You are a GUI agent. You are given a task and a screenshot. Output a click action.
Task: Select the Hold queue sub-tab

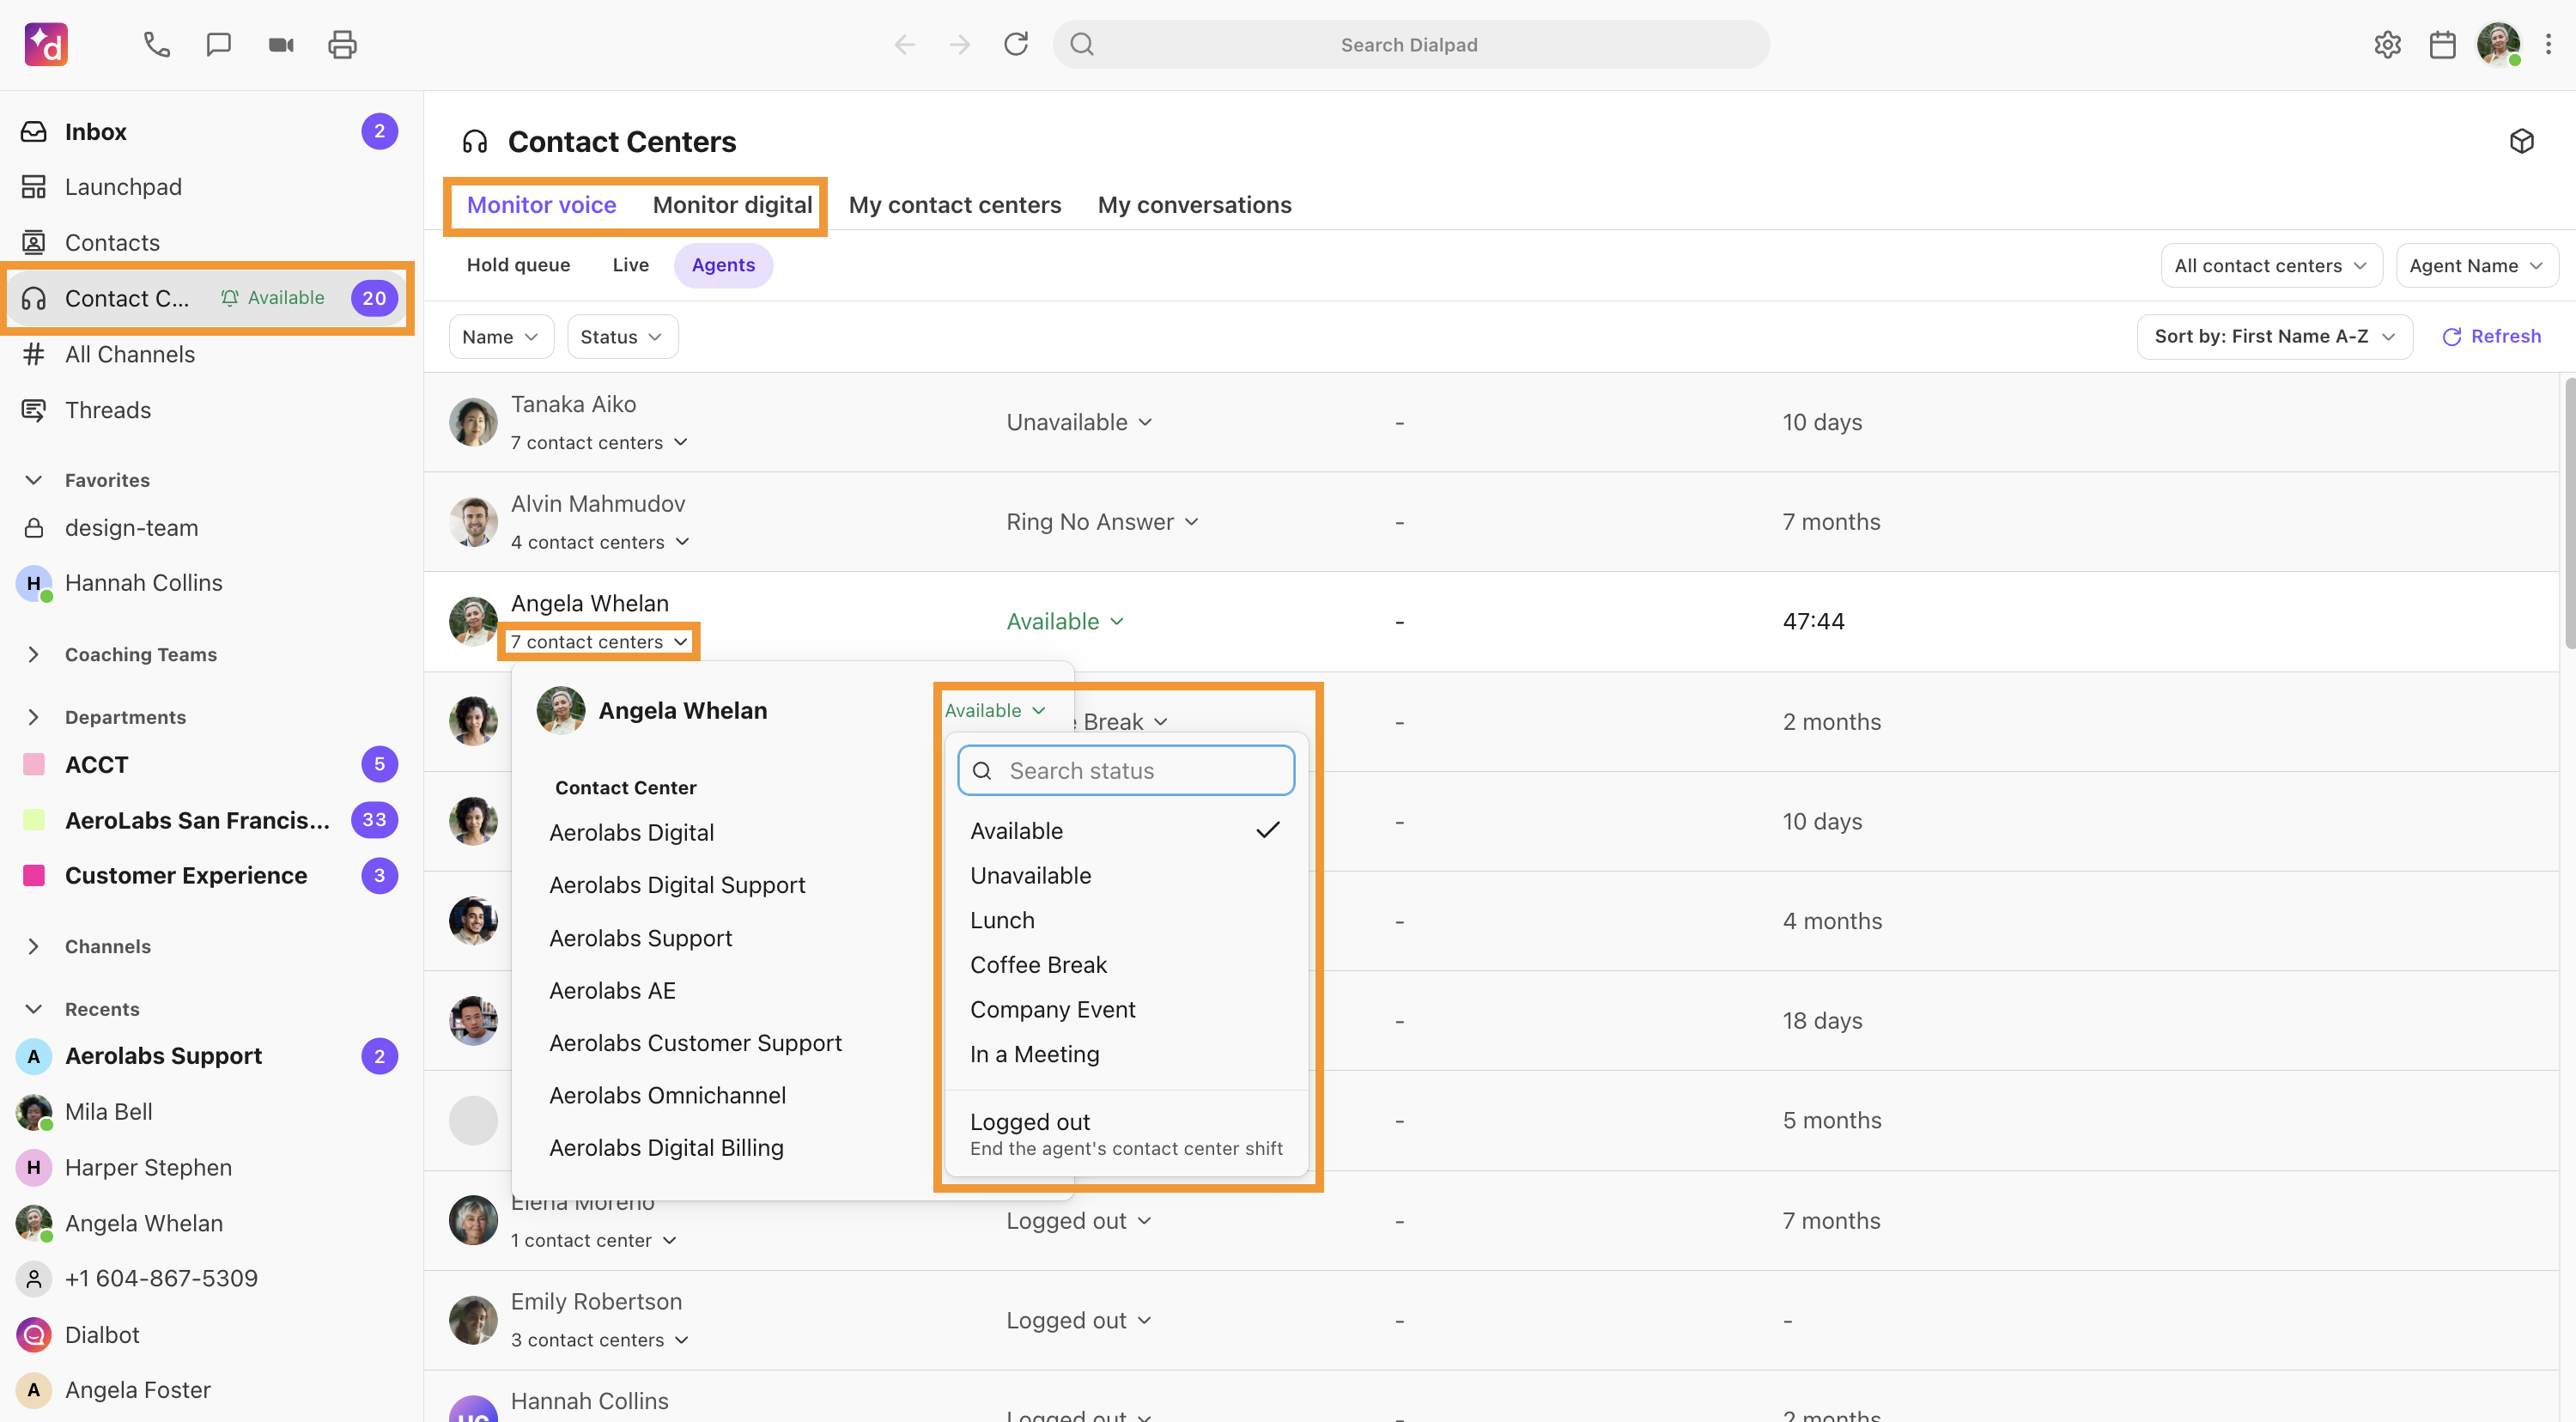tap(518, 265)
